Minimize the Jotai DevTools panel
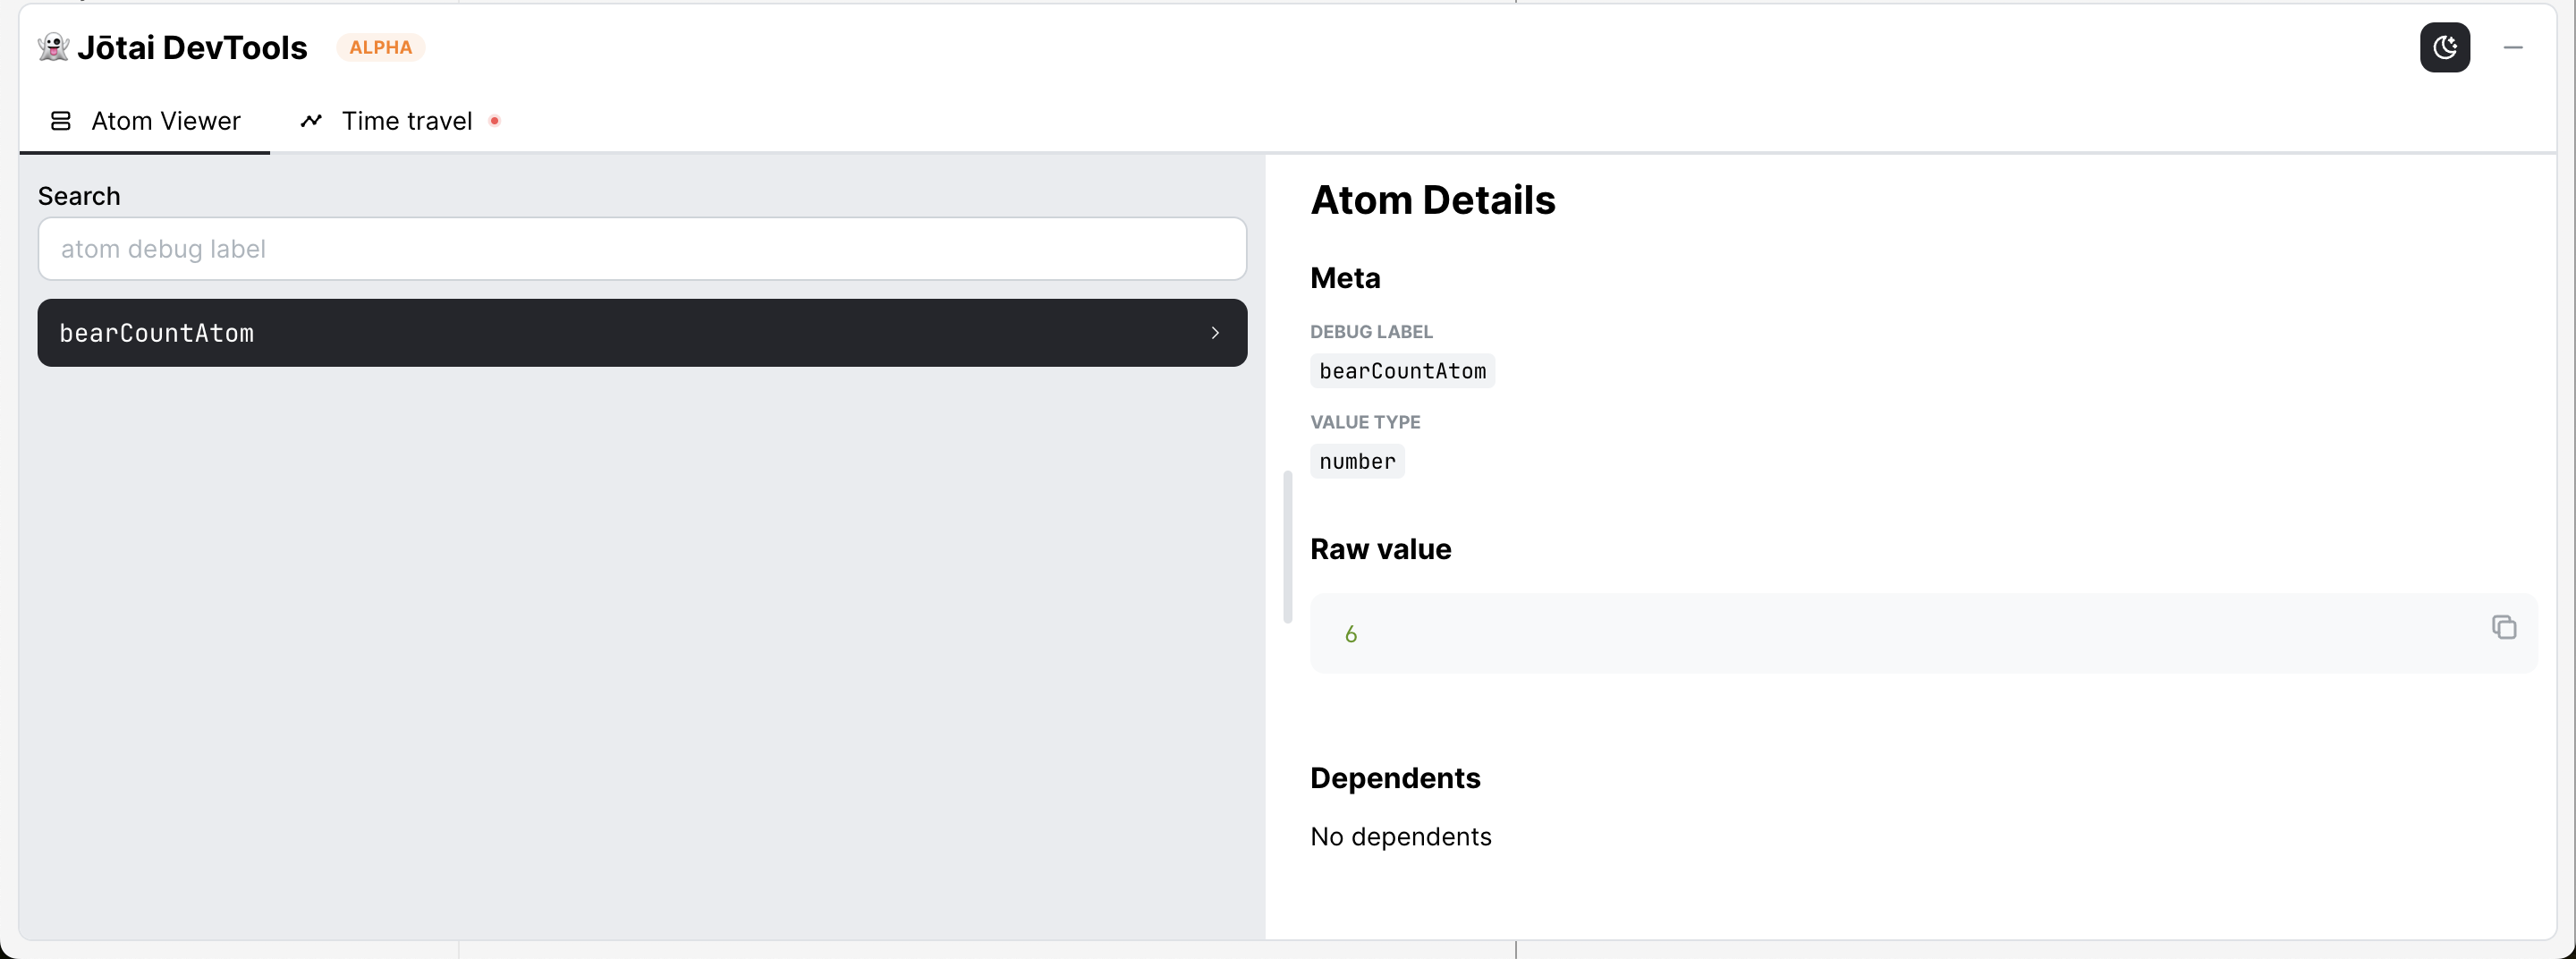Screen dimensions: 2576x959 2513,47
